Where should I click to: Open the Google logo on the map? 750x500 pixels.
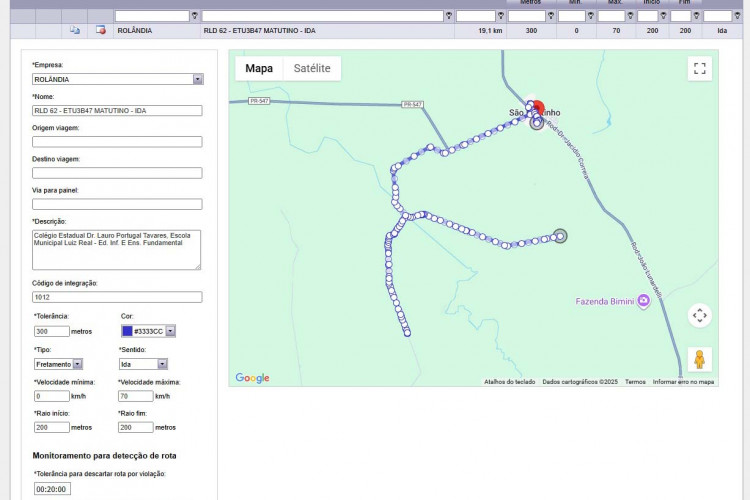252,378
